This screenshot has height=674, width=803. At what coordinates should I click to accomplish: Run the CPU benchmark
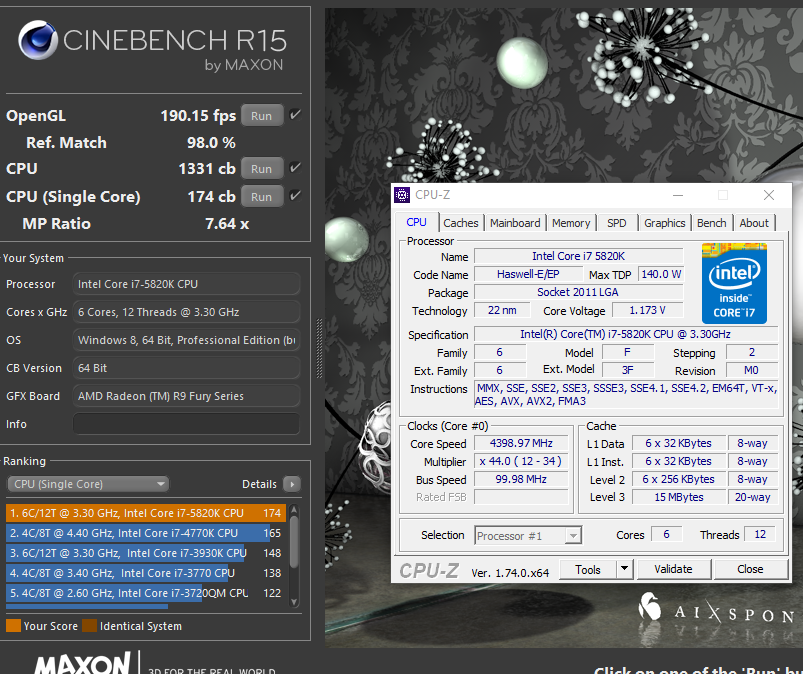(262, 168)
